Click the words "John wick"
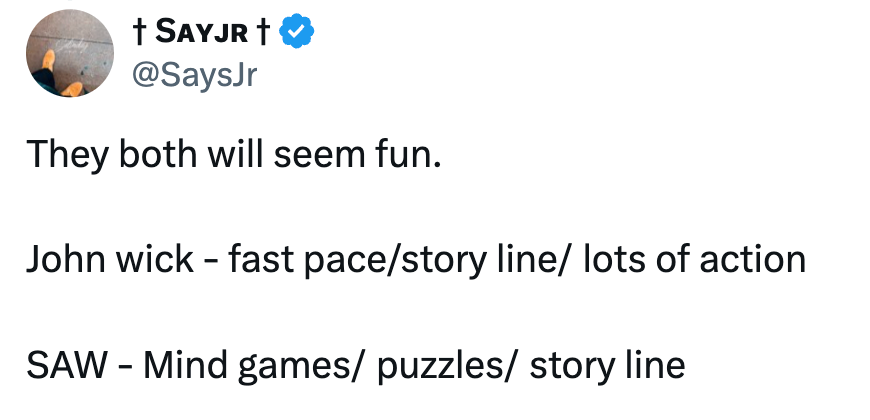Viewport: 870px width, 420px height. pyautogui.click(x=109, y=260)
